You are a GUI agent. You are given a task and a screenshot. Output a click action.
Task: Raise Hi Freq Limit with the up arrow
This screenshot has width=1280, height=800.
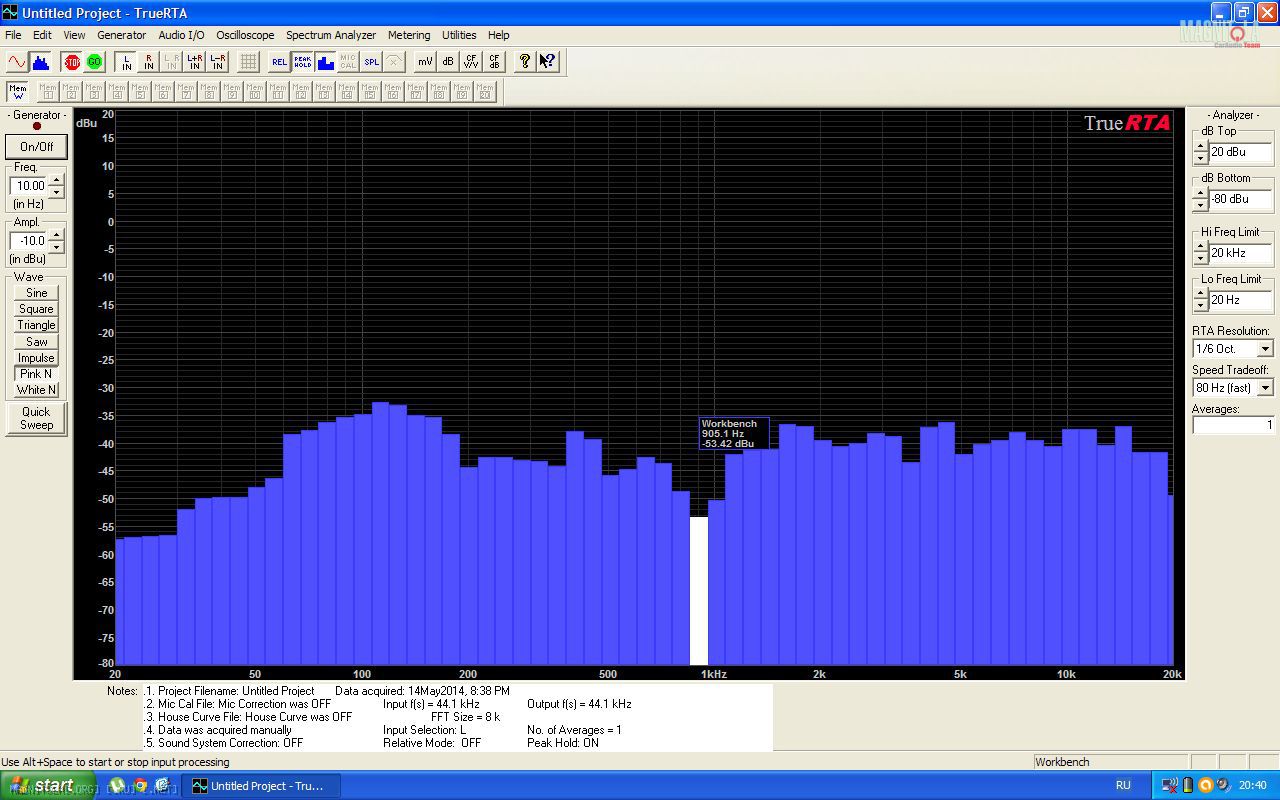[x=1200, y=247]
